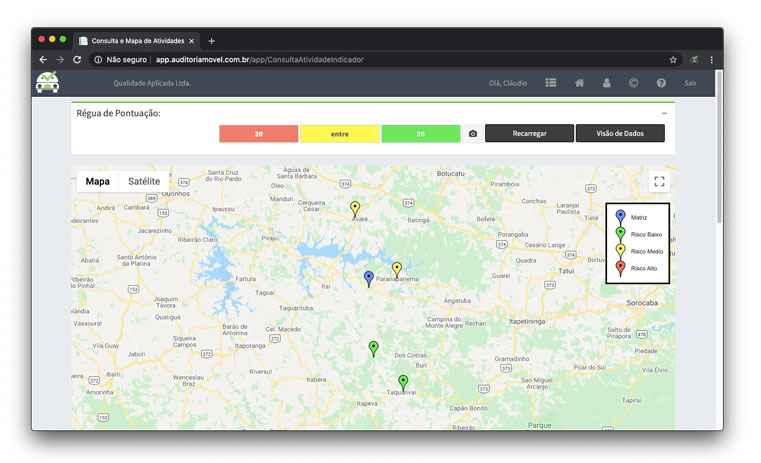Click Olá, Cláudio greeting in header

click(x=508, y=83)
